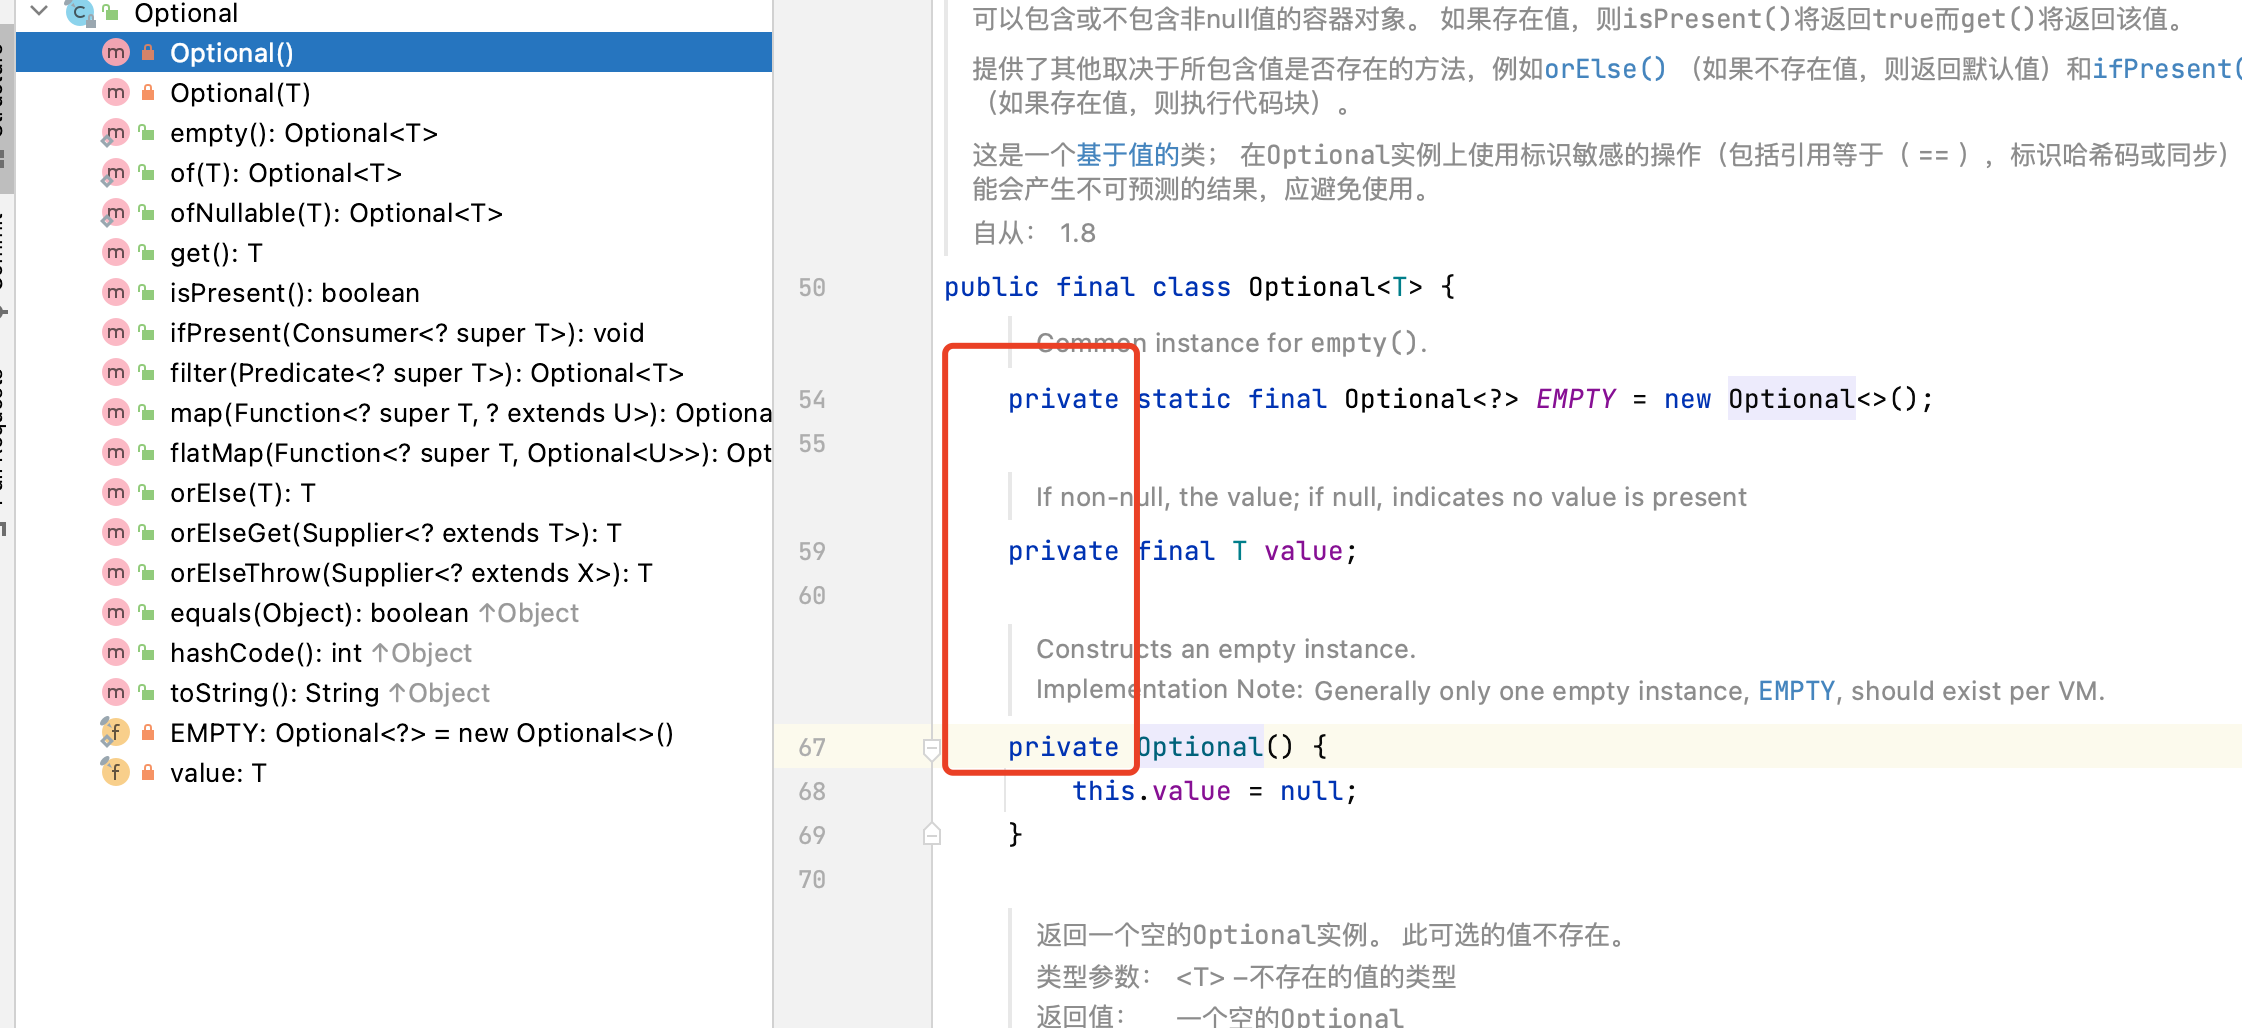The height and width of the screenshot is (1028, 2242).
Task: Click the public visibility icon beside isPresent()
Action: click(147, 293)
